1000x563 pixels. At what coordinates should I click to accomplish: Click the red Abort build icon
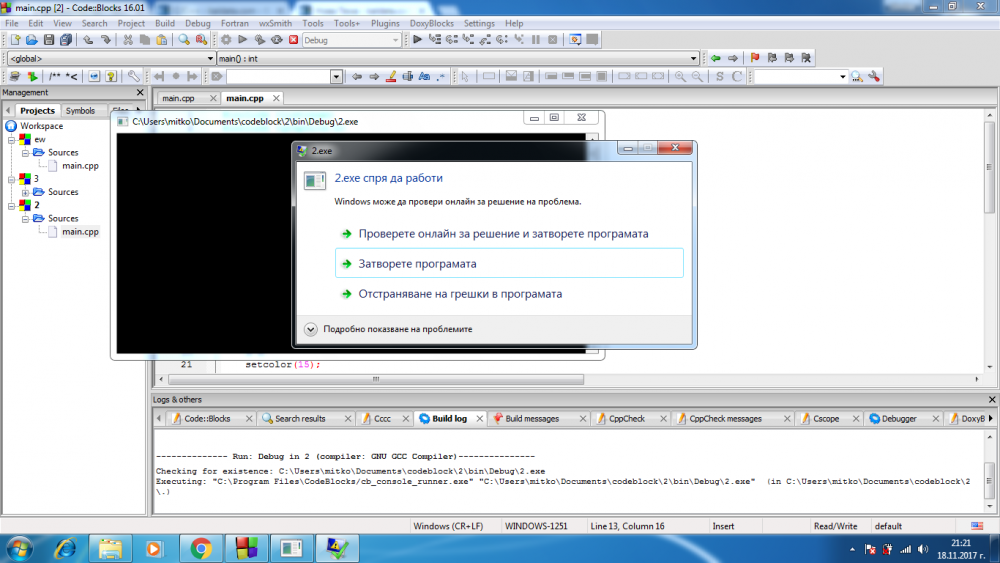tap(293, 40)
